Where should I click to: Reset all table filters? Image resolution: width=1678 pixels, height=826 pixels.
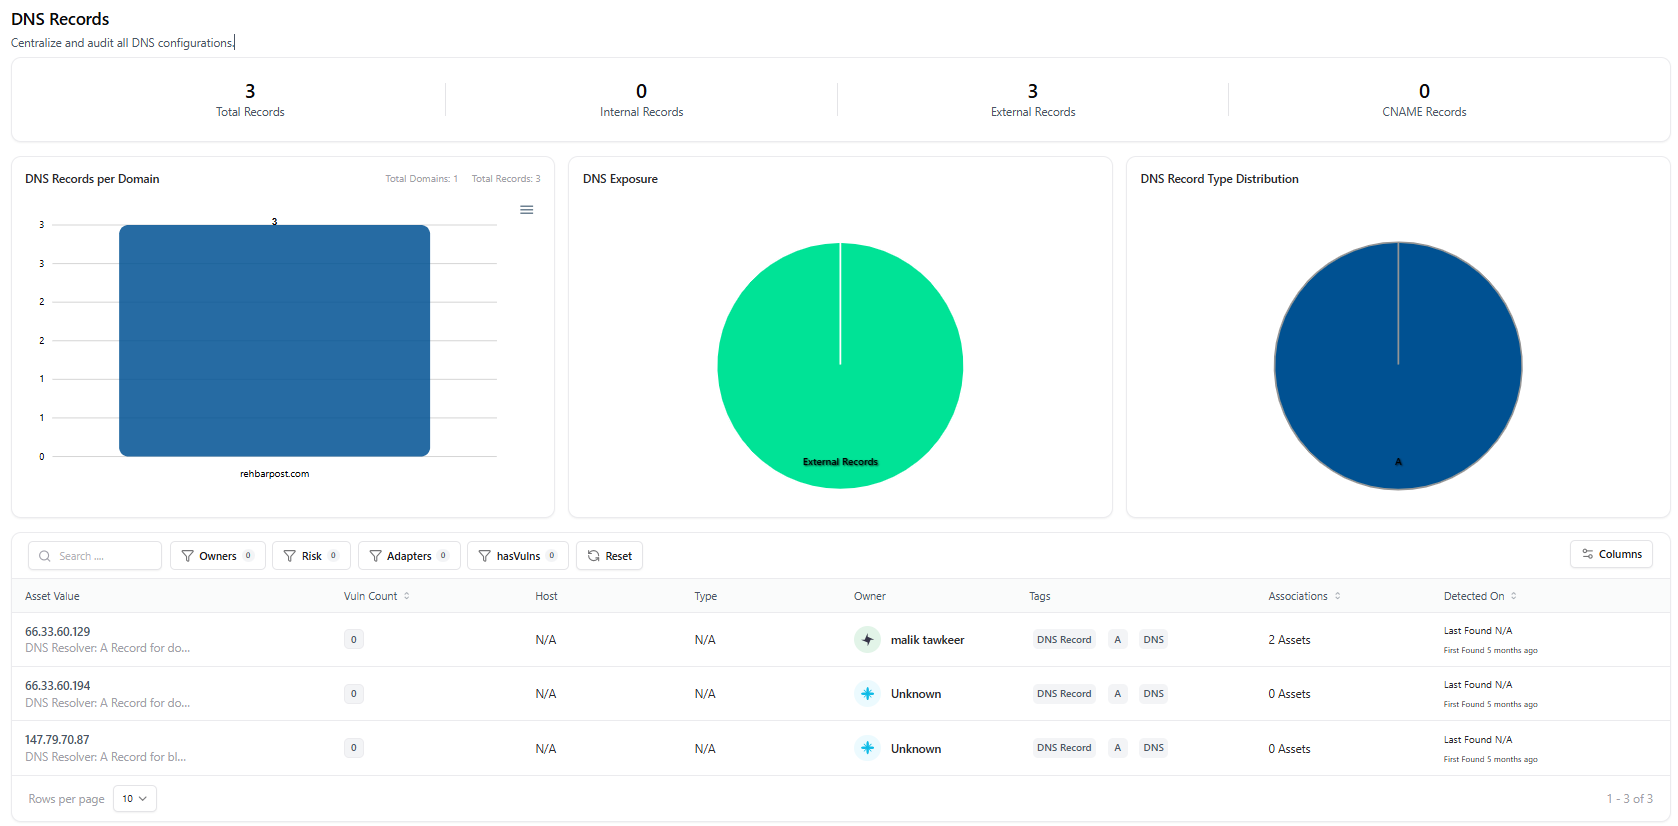tap(609, 556)
